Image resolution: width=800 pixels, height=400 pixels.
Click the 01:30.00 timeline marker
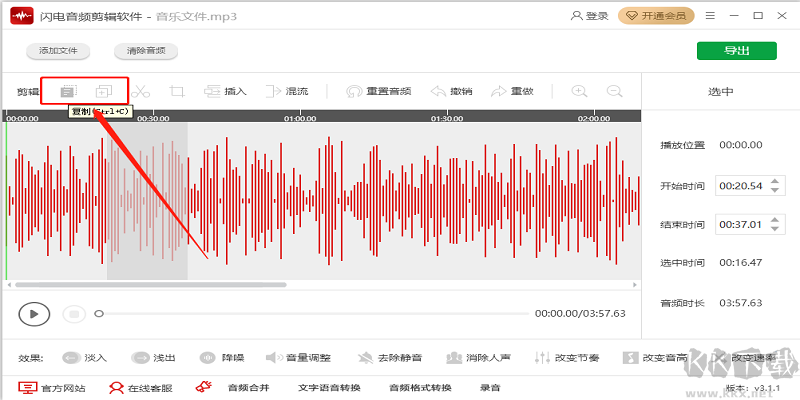pos(447,118)
